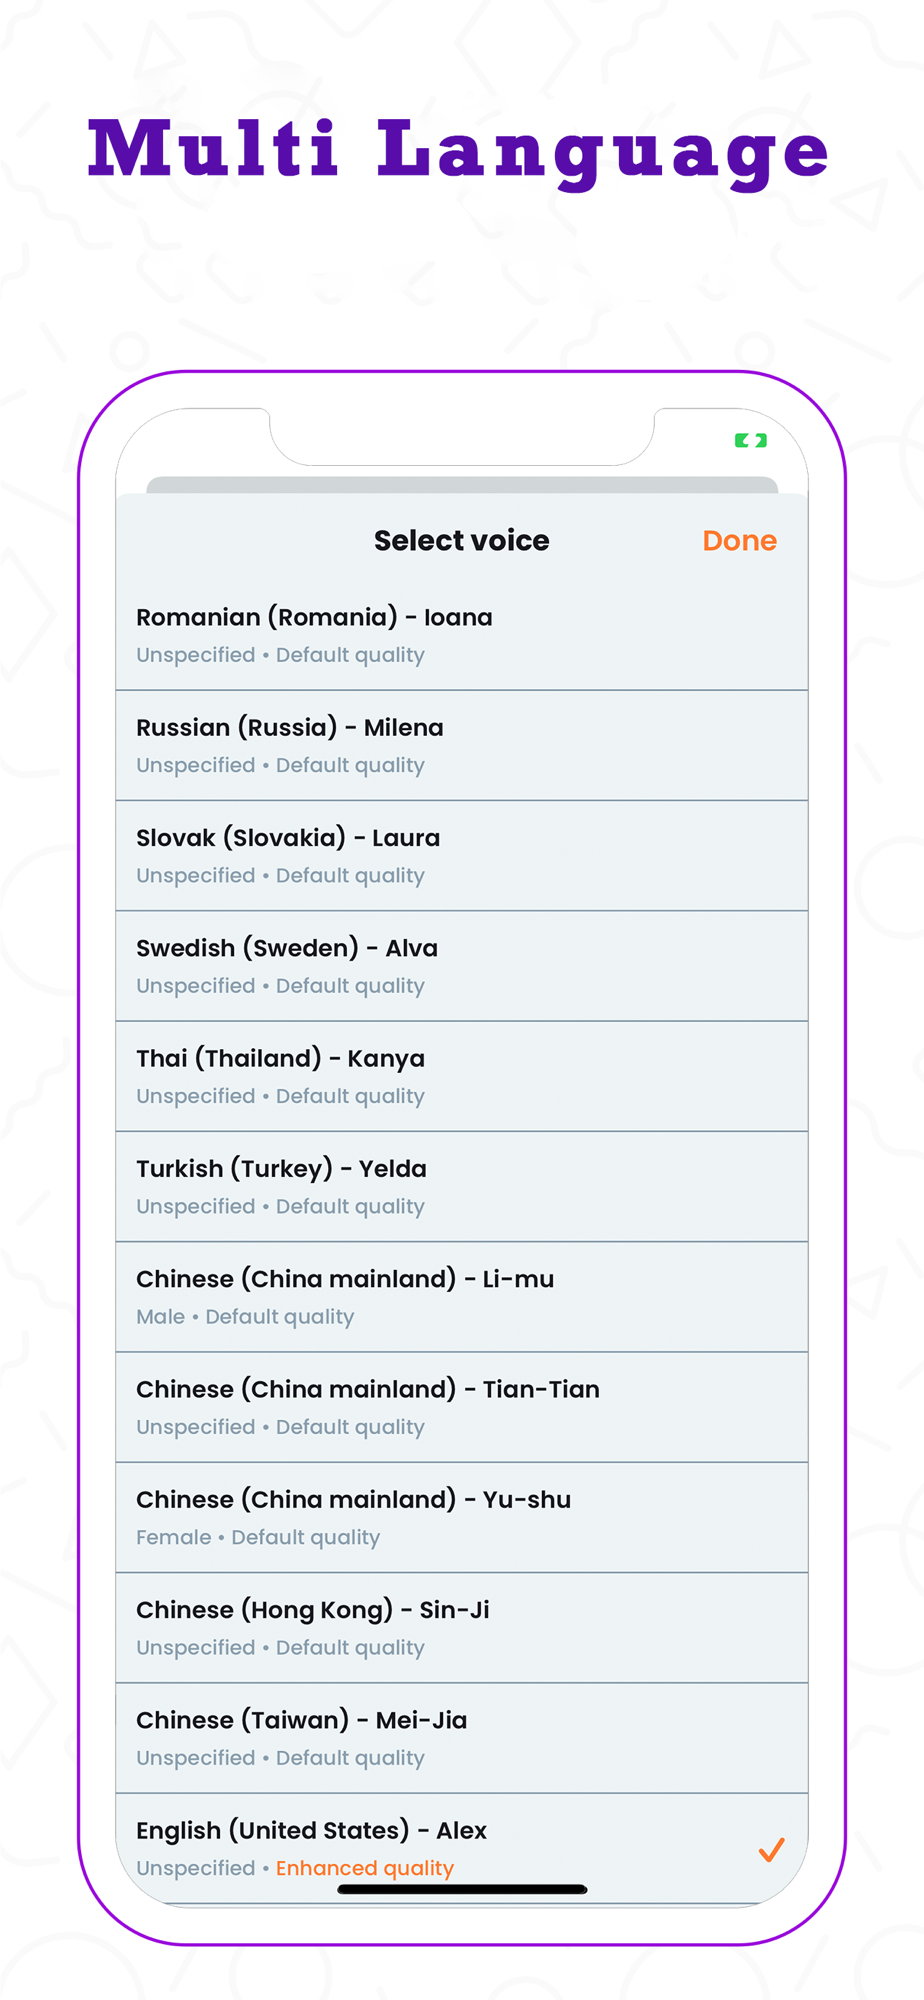Select Chinese mainland Li-mu male voice
924x2000 pixels.
(x=462, y=1297)
